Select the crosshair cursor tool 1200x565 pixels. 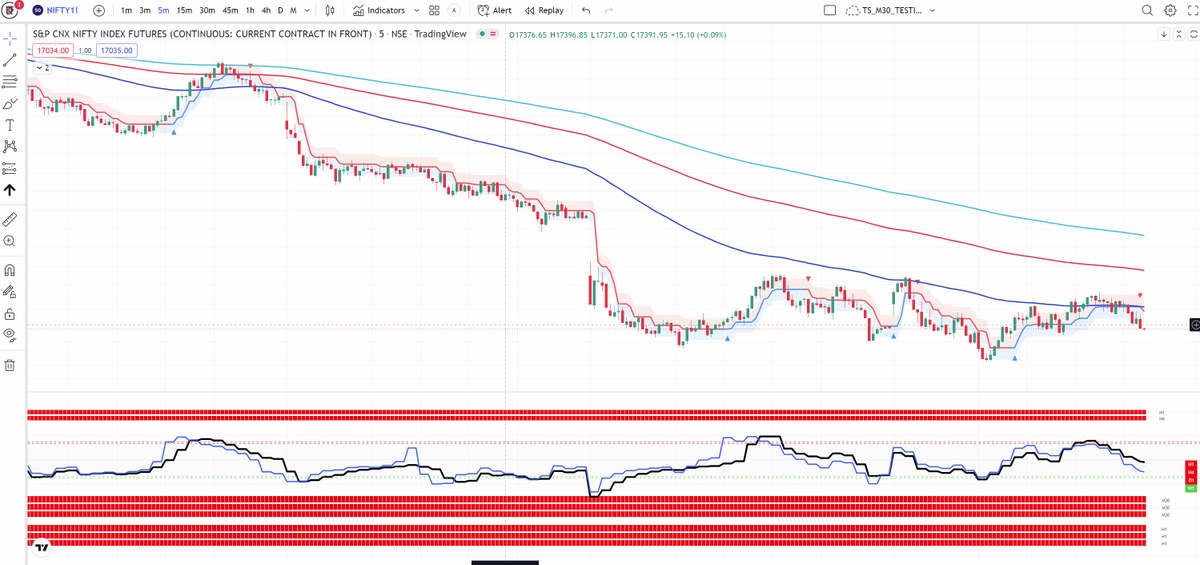[x=10, y=39]
